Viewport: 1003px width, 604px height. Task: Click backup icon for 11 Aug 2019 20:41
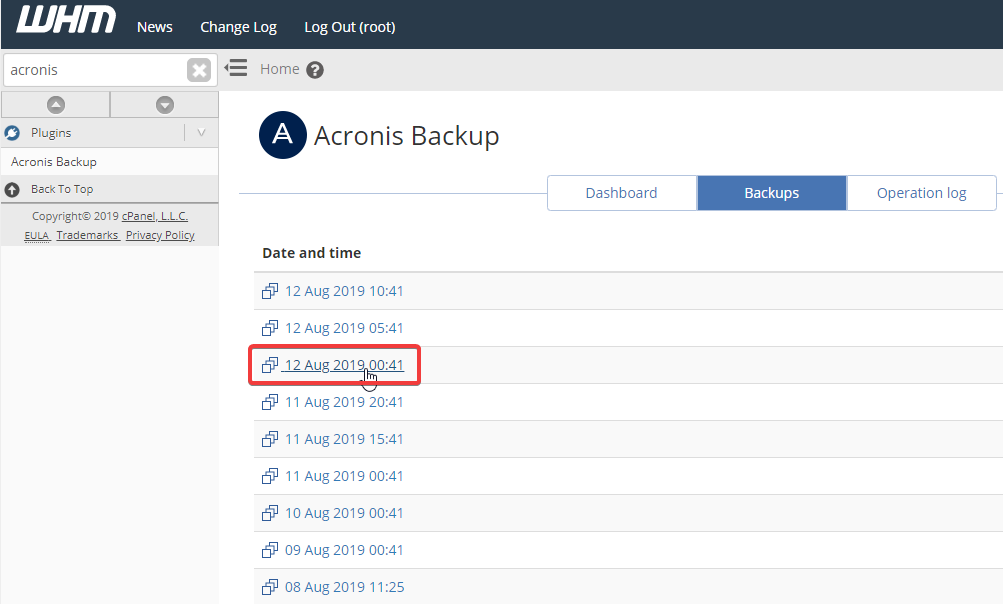click(270, 402)
